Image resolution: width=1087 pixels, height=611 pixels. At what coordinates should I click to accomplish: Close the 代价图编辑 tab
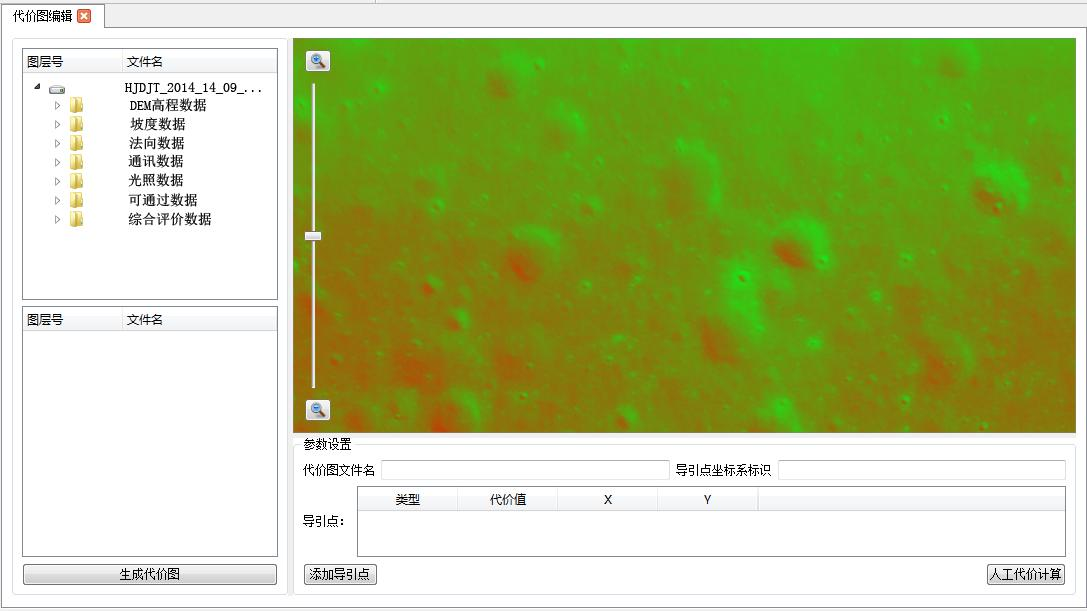(x=84, y=16)
